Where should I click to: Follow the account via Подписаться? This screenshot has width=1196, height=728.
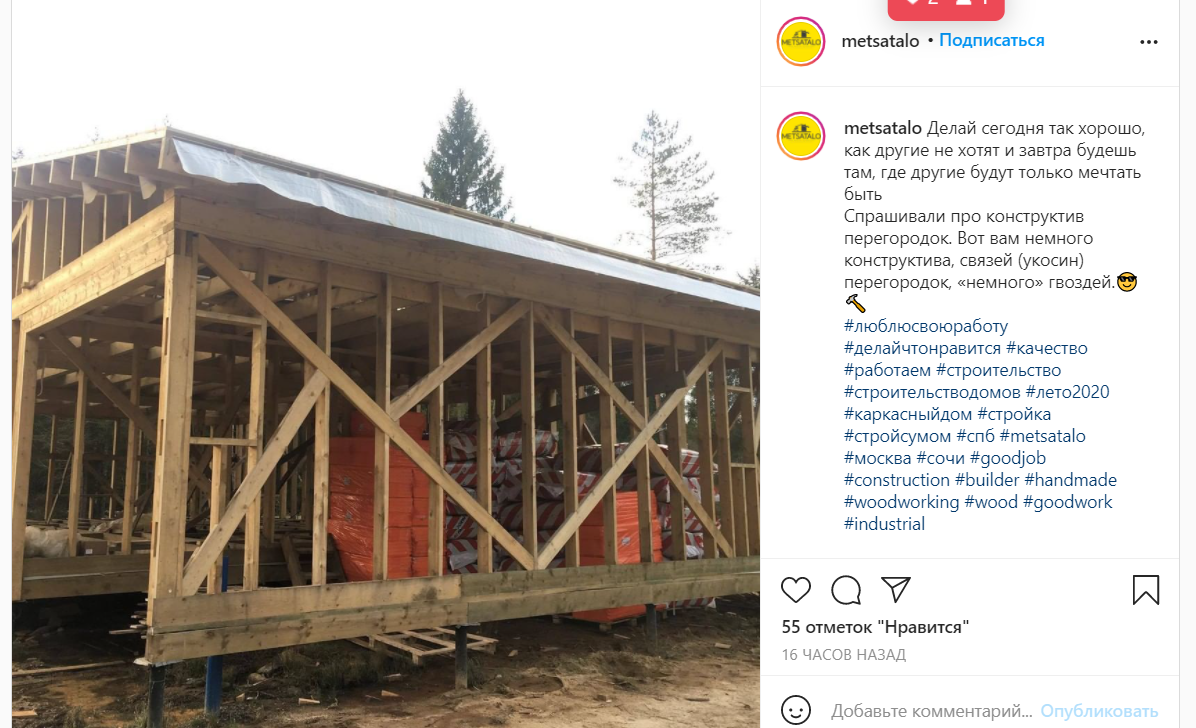(x=991, y=40)
